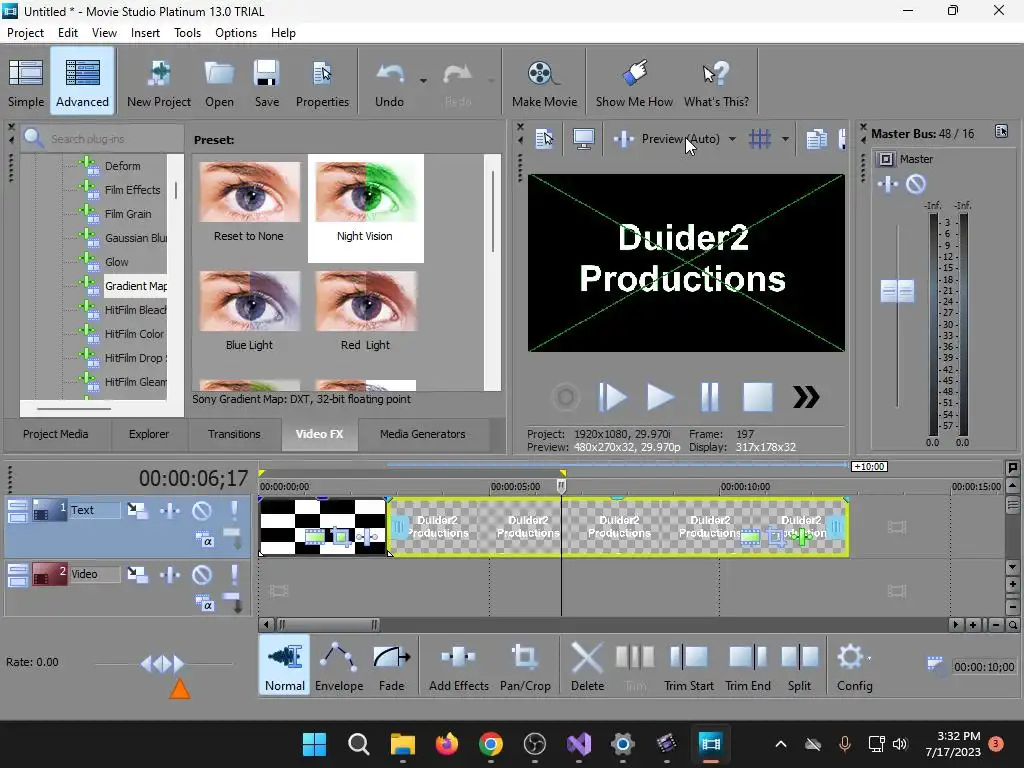Expand compositing mode on Text track
Viewport: 1024px width, 768px height.
(204, 540)
